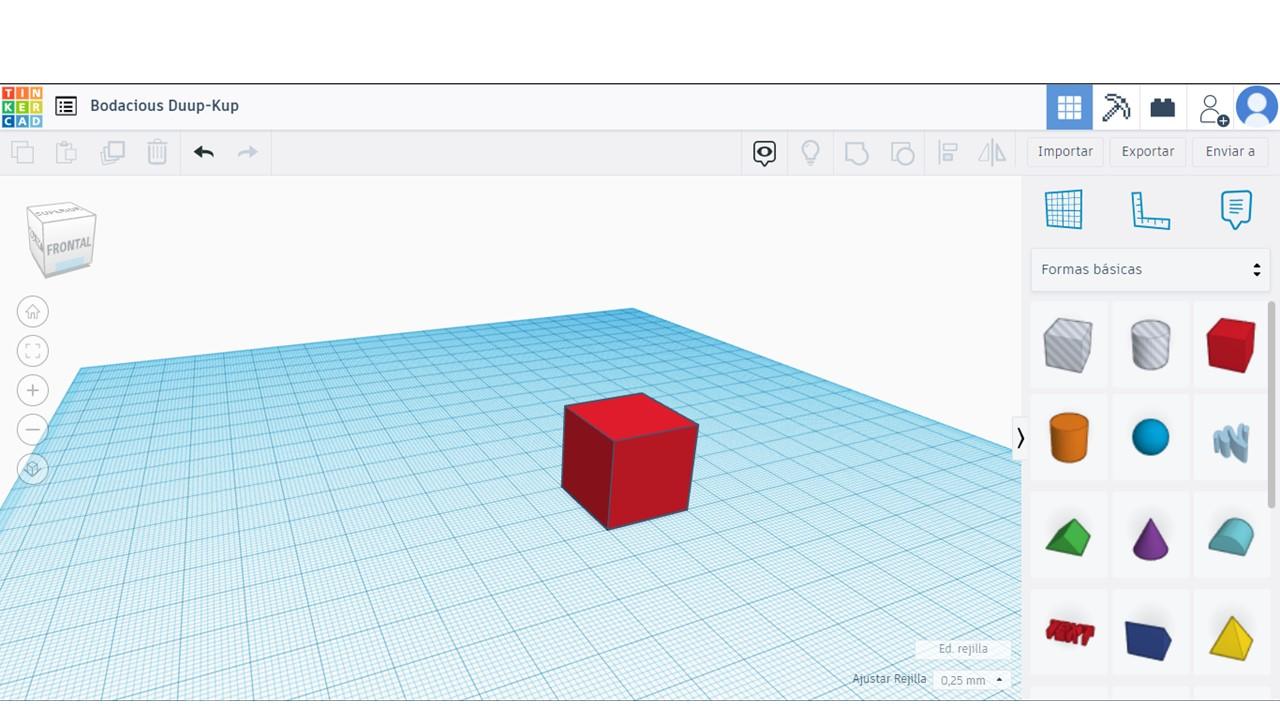This screenshot has height=720, width=1280.
Task: Select the teal round roof shape
Action: [x=1230, y=536]
